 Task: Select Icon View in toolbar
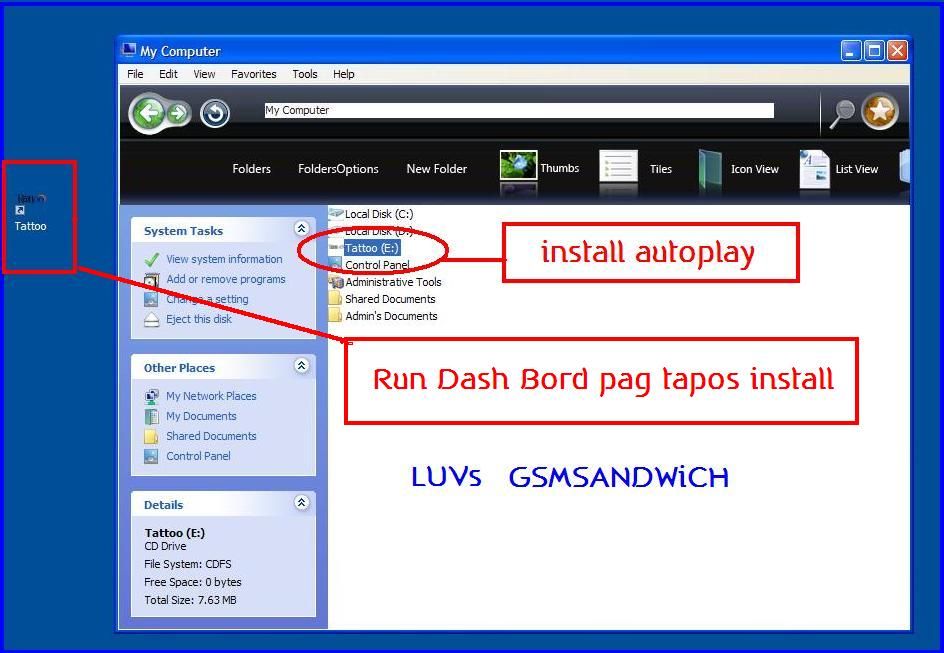[710, 168]
